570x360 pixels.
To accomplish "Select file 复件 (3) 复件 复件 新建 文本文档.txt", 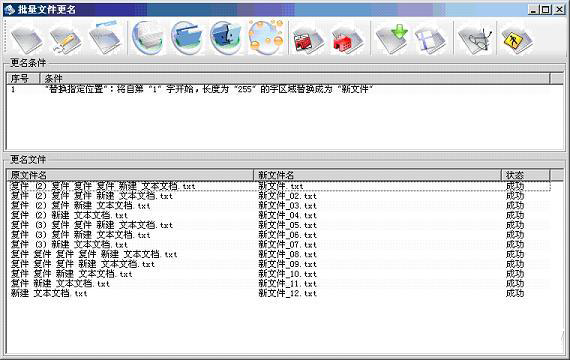I will coord(92,225).
